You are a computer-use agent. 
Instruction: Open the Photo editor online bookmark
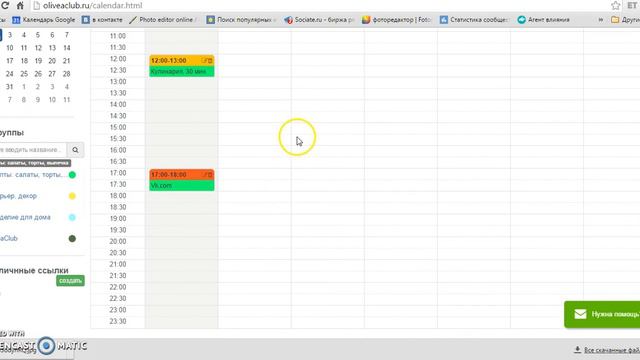click(x=162, y=20)
